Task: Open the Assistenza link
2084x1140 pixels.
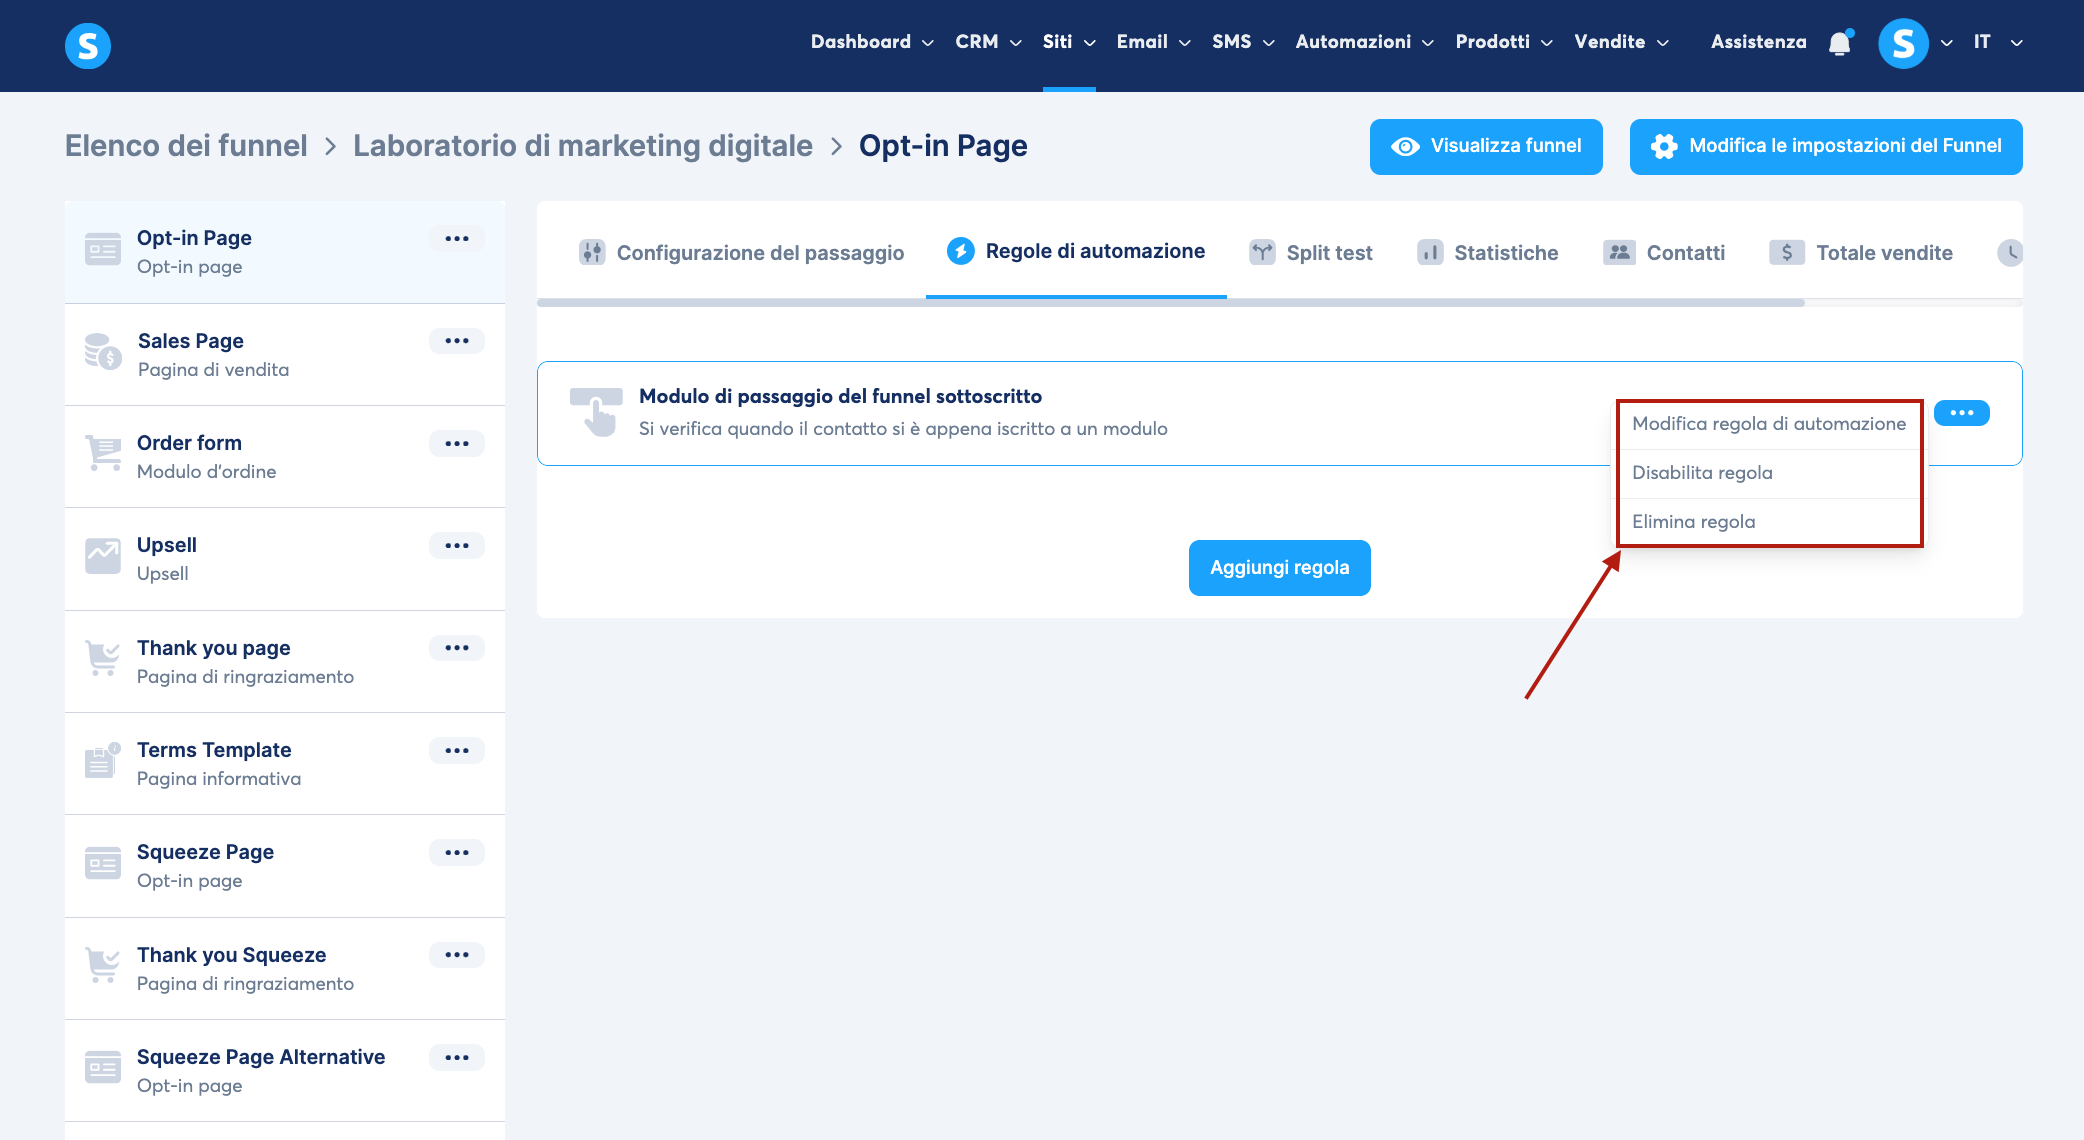Action: click(x=1758, y=42)
